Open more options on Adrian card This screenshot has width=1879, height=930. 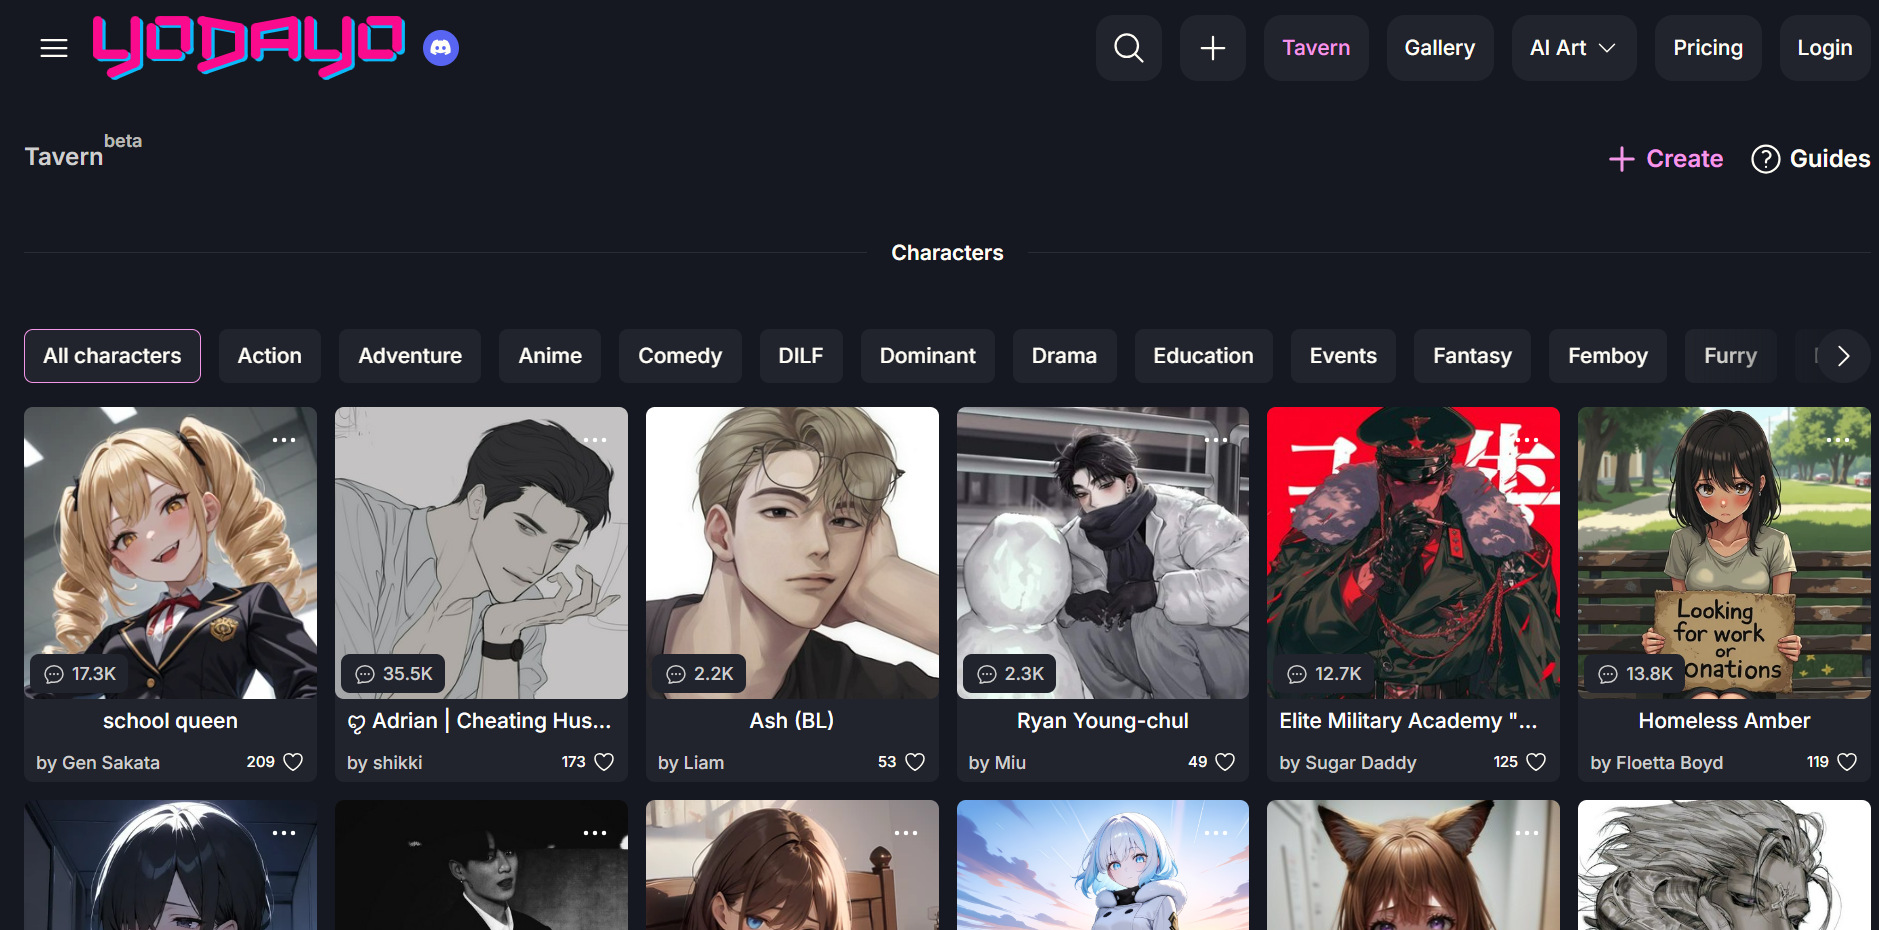[x=595, y=440]
